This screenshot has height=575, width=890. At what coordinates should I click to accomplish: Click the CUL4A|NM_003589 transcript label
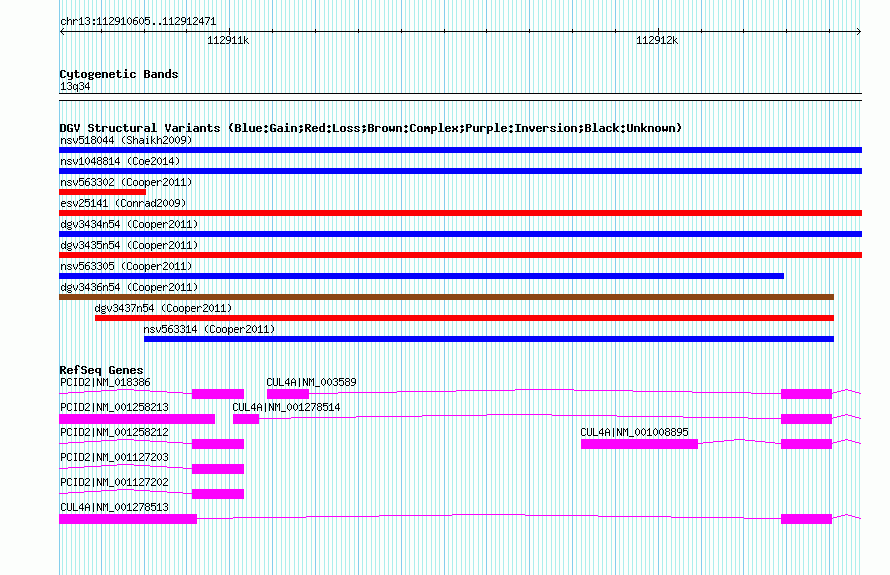[x=312, y=382]
